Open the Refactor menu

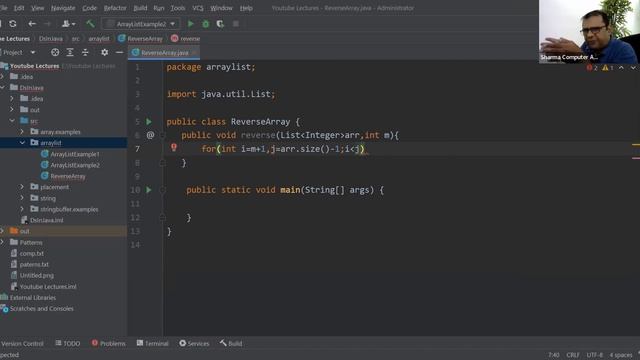pyautogui.click(x=115, y=8)
